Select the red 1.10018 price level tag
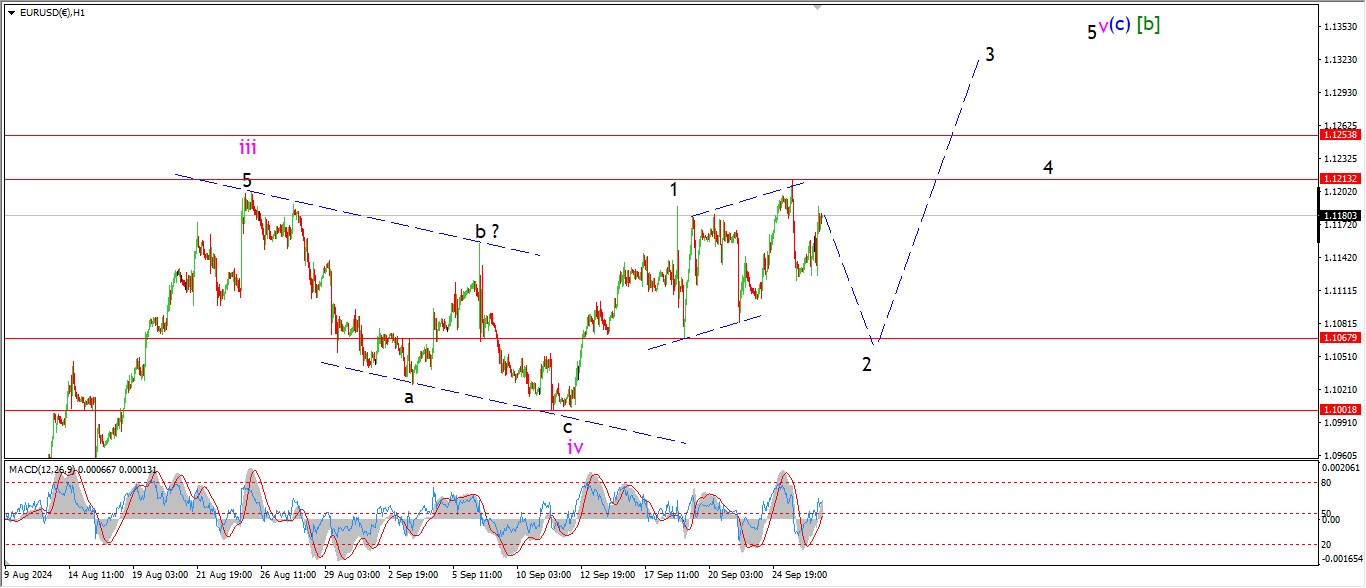The height and width of the screenshot is (588, 1366). (x=1338, y=410)
